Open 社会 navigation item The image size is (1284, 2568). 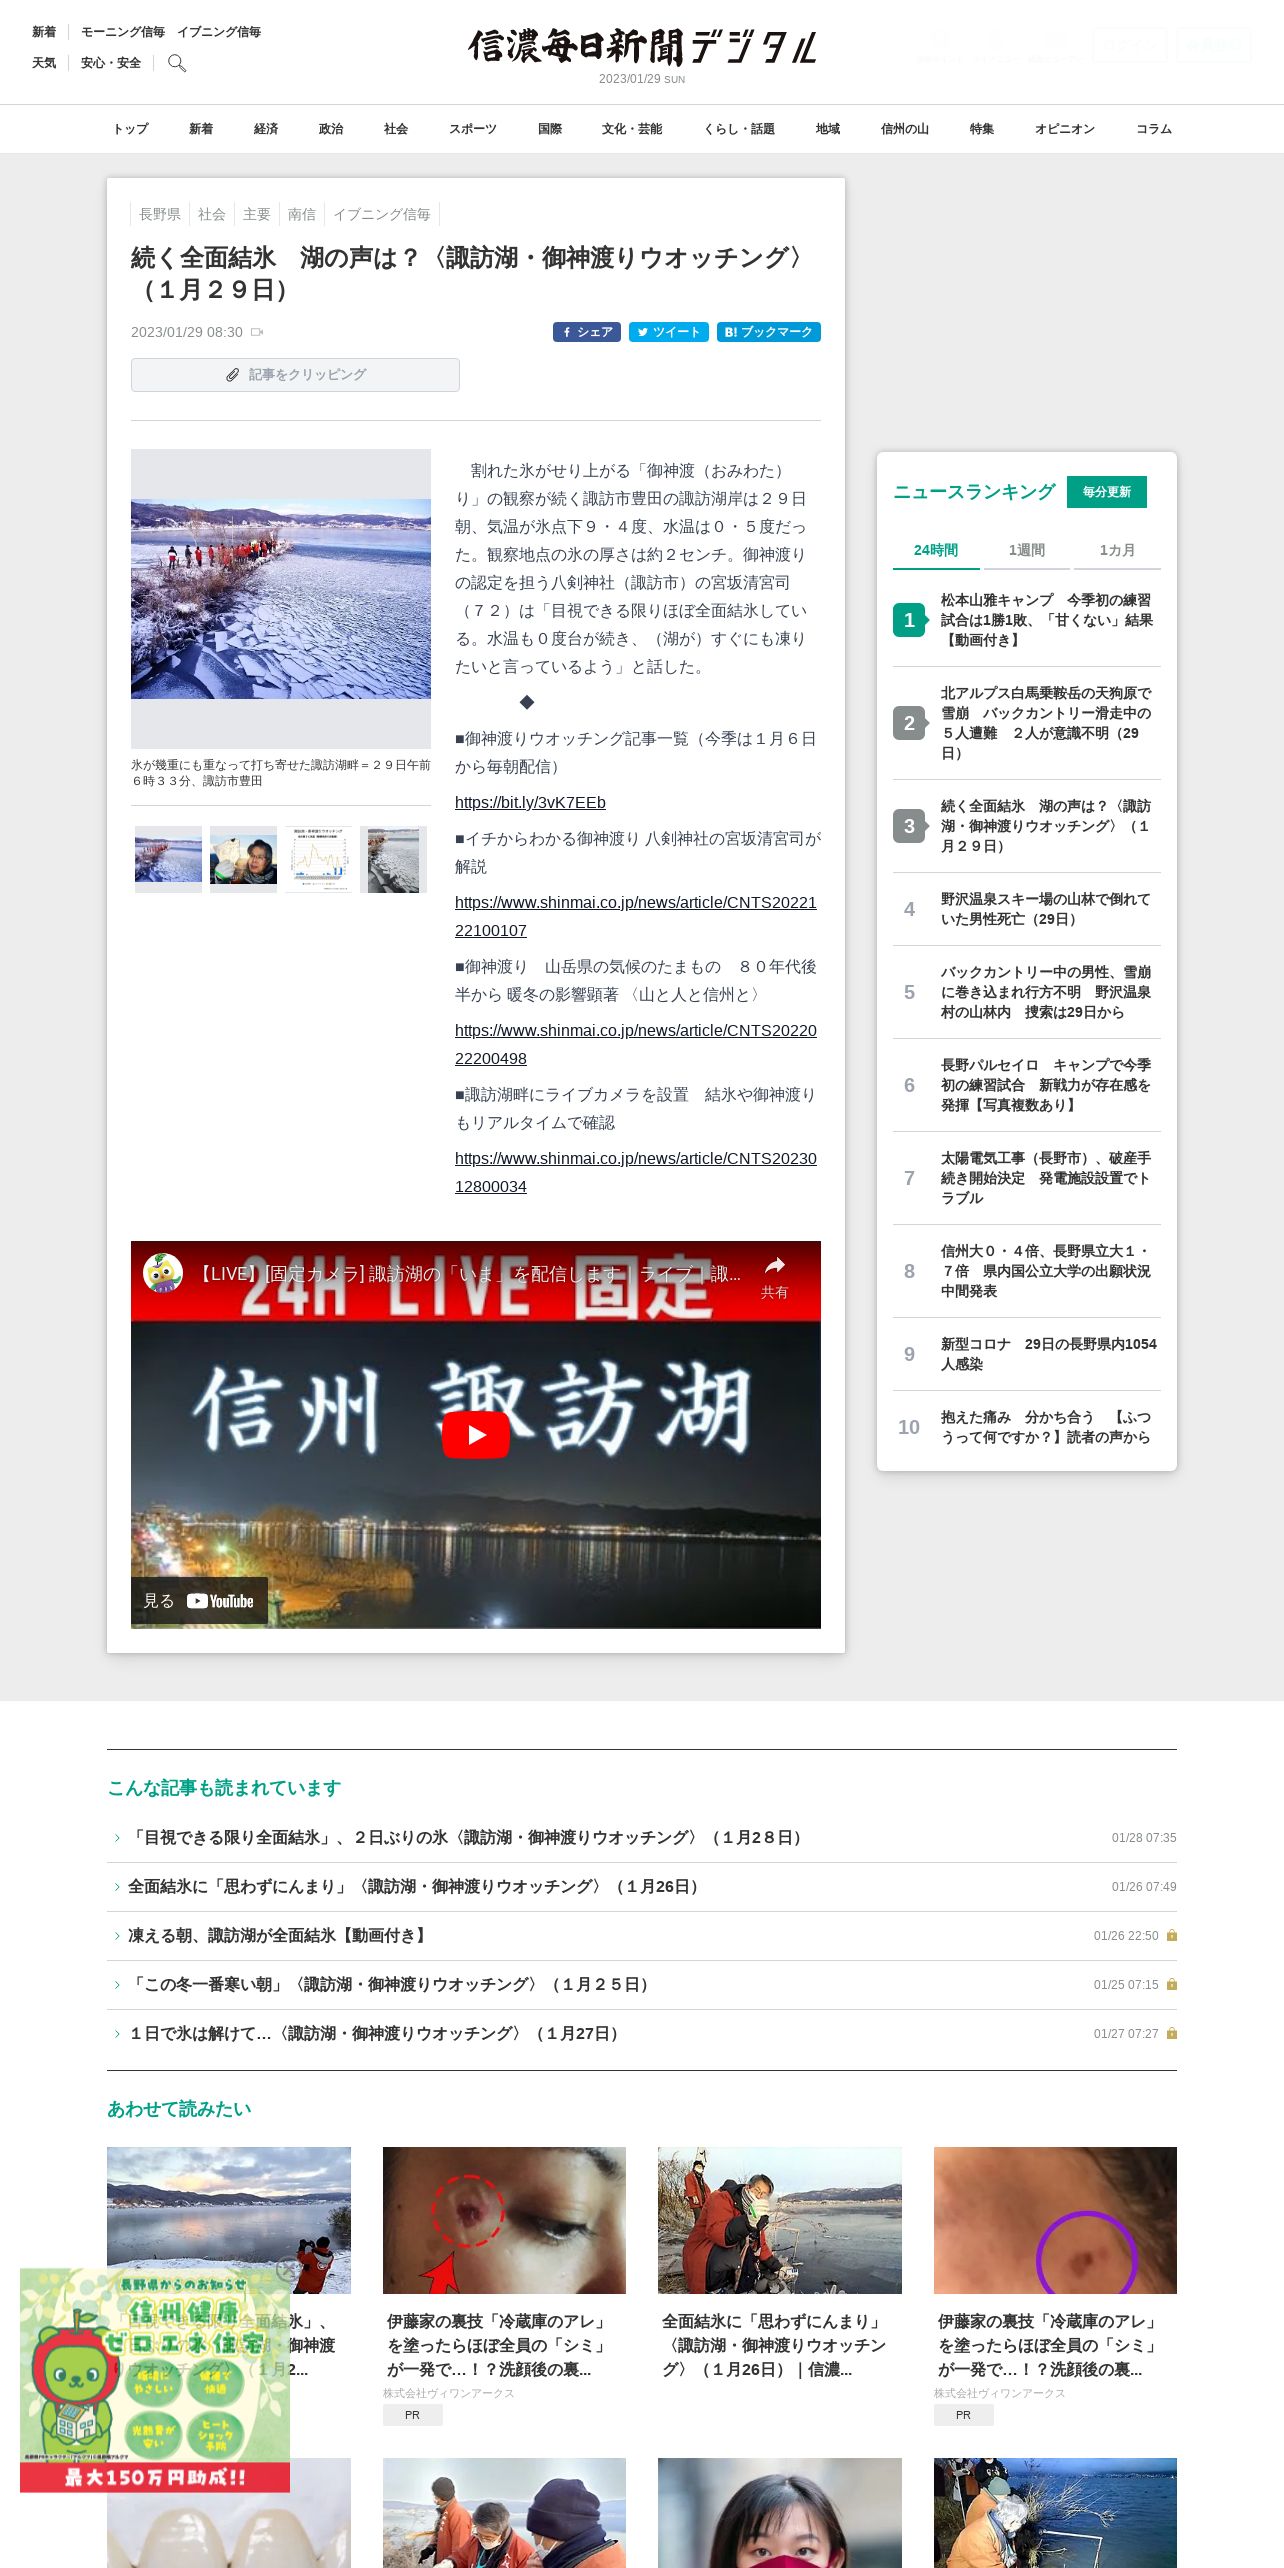click(x=396, y=129)
